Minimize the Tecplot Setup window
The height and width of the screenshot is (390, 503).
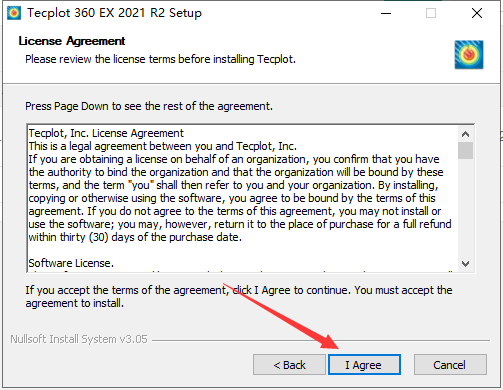coord(386,13)
